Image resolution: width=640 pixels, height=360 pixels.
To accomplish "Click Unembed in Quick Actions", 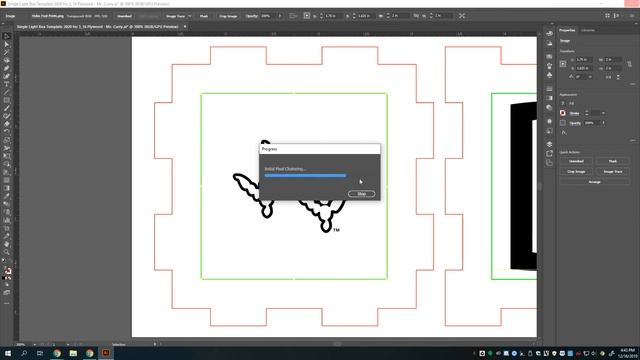I will [x=576, y=161].
